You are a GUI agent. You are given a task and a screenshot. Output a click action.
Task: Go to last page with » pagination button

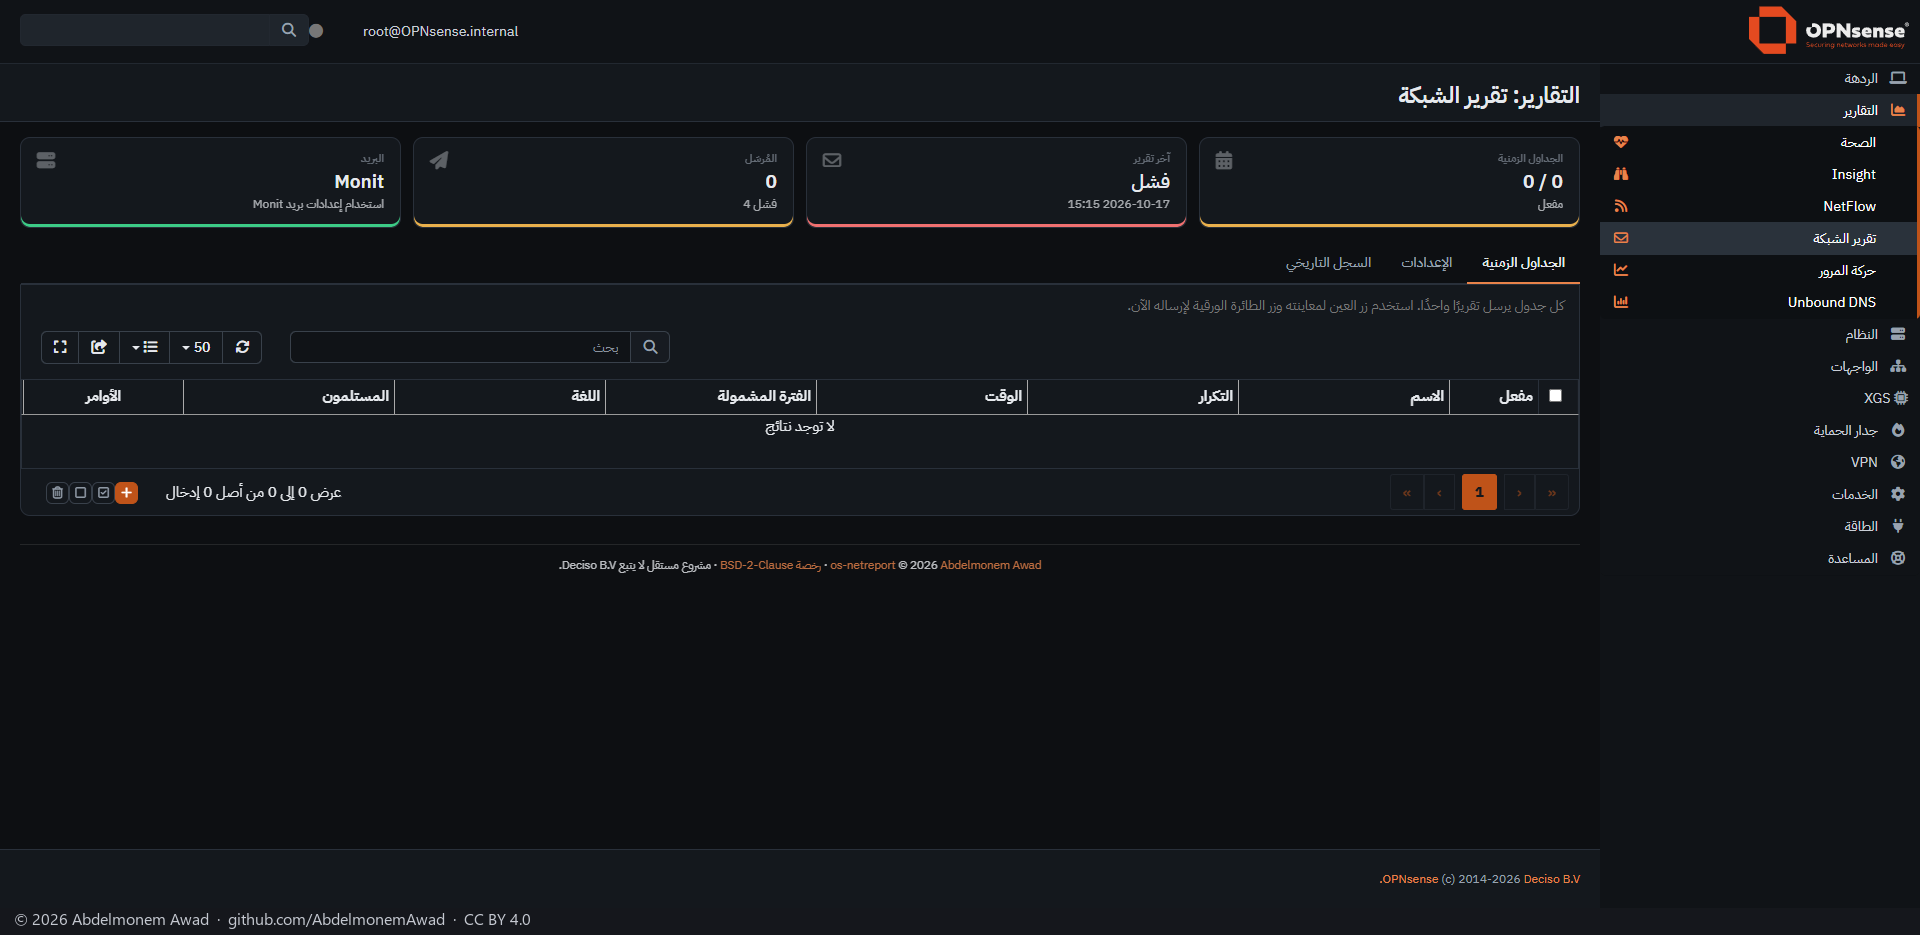tap(1552, 492)
